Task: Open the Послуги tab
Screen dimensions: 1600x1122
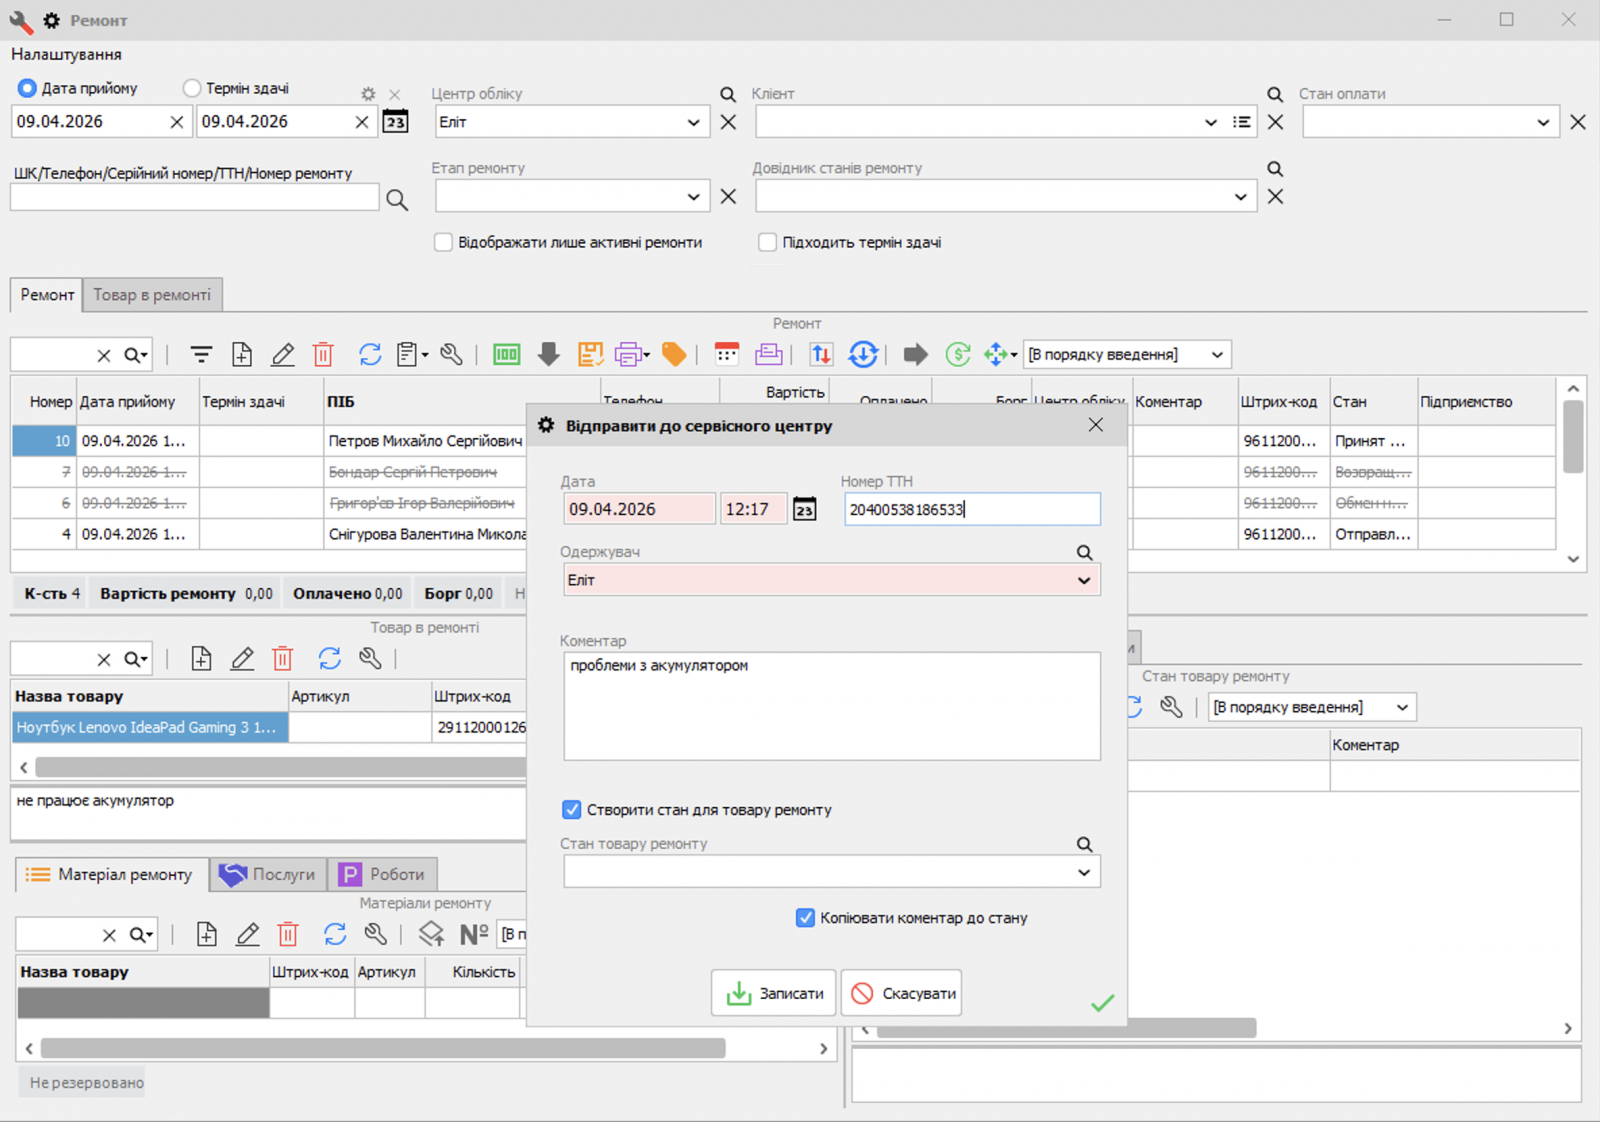Action: [x=268, y=874]
